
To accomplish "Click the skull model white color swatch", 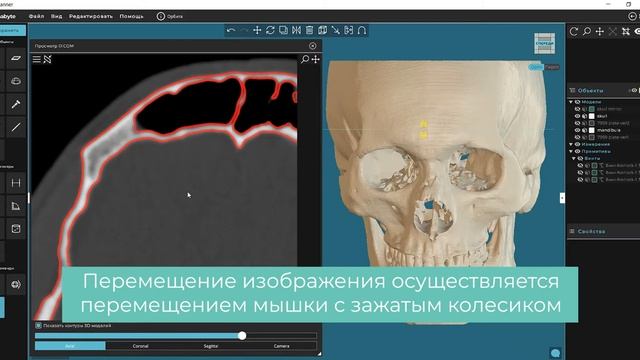I will (x=591, y=116).
